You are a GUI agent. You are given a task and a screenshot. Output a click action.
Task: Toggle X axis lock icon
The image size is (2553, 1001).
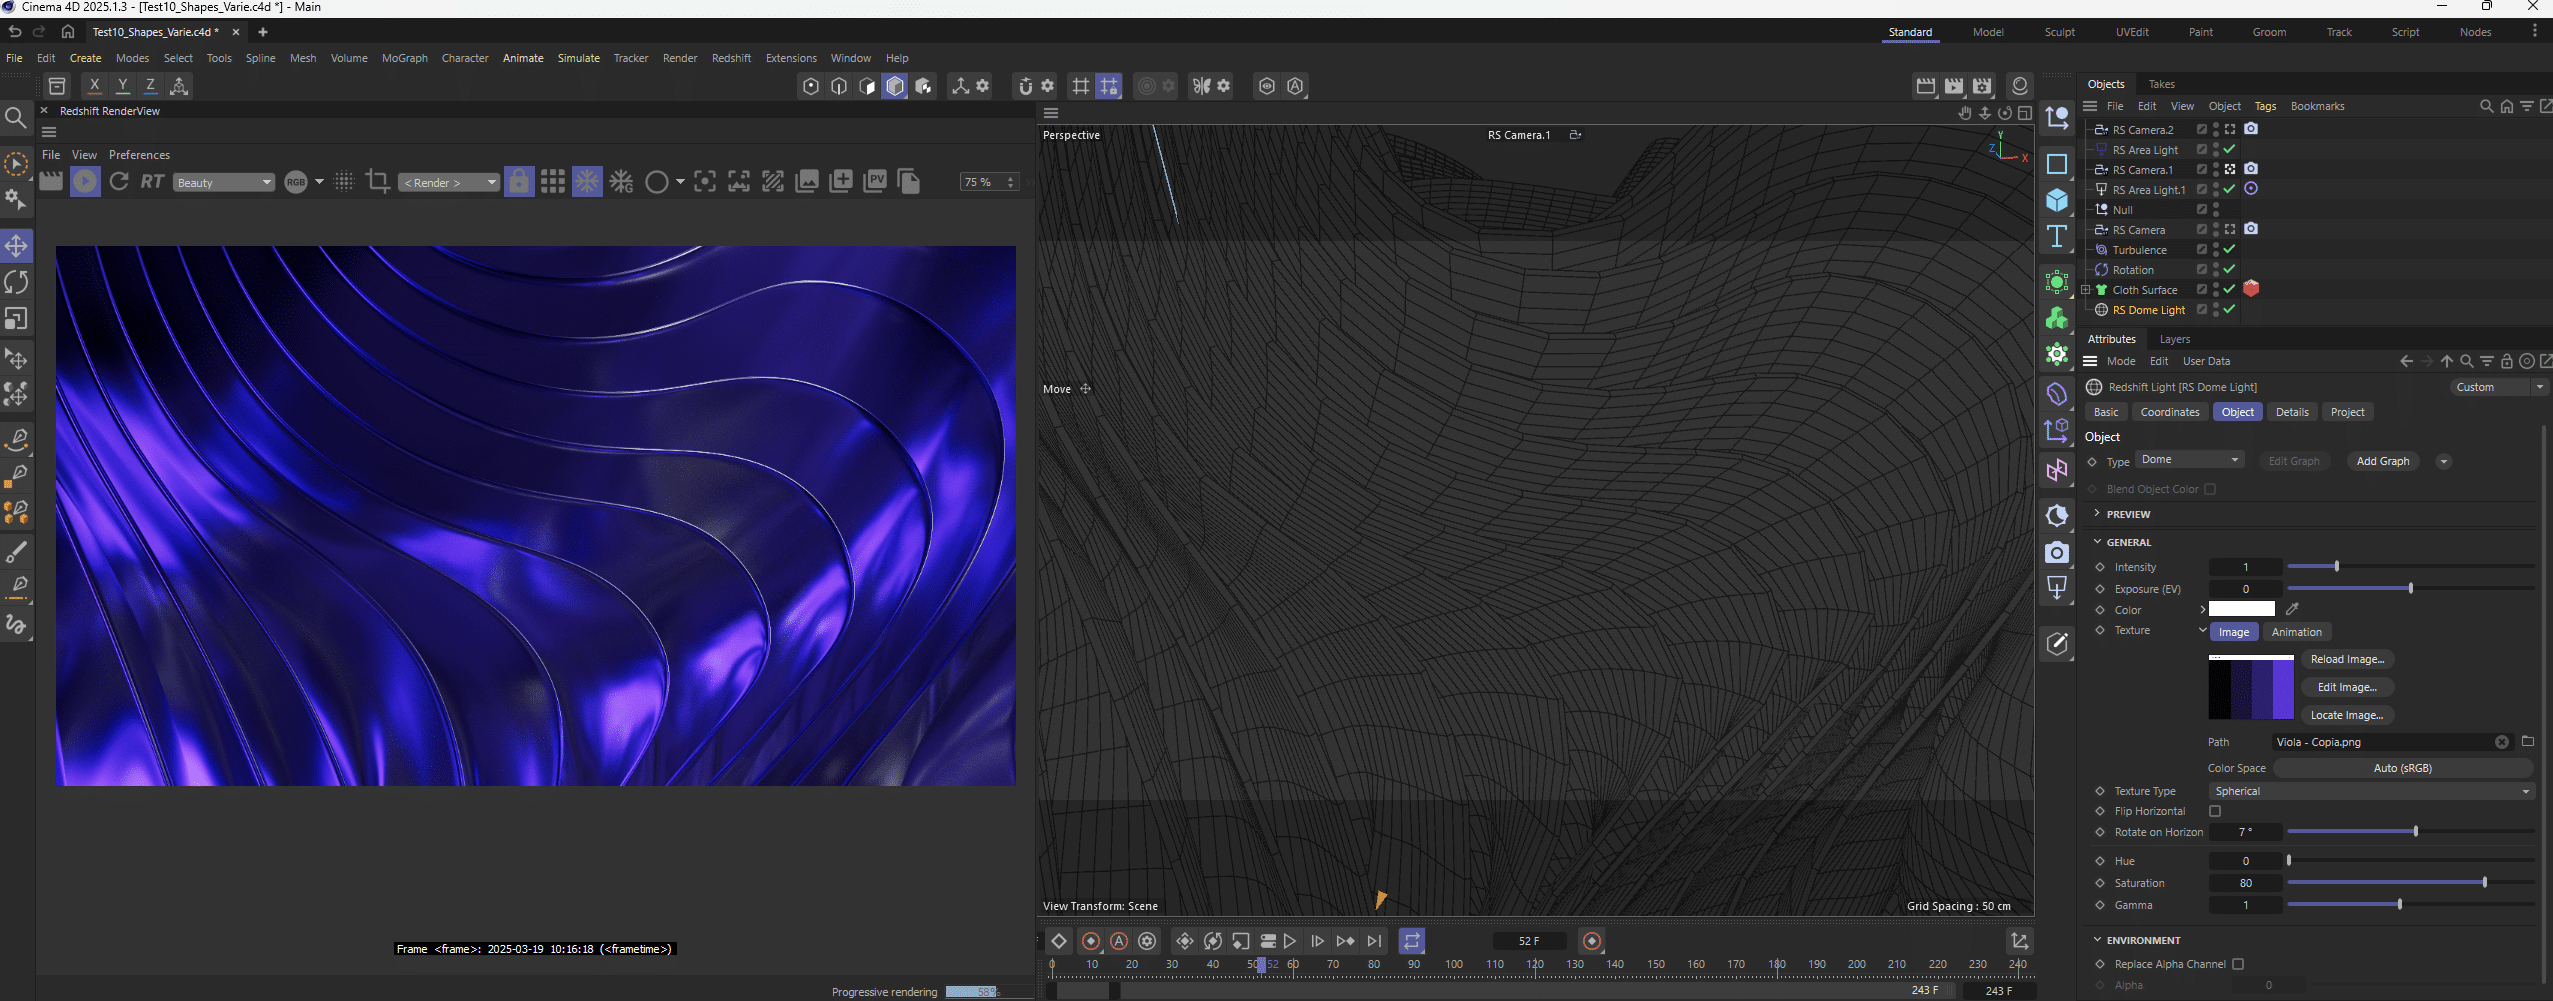pos(94,86)
